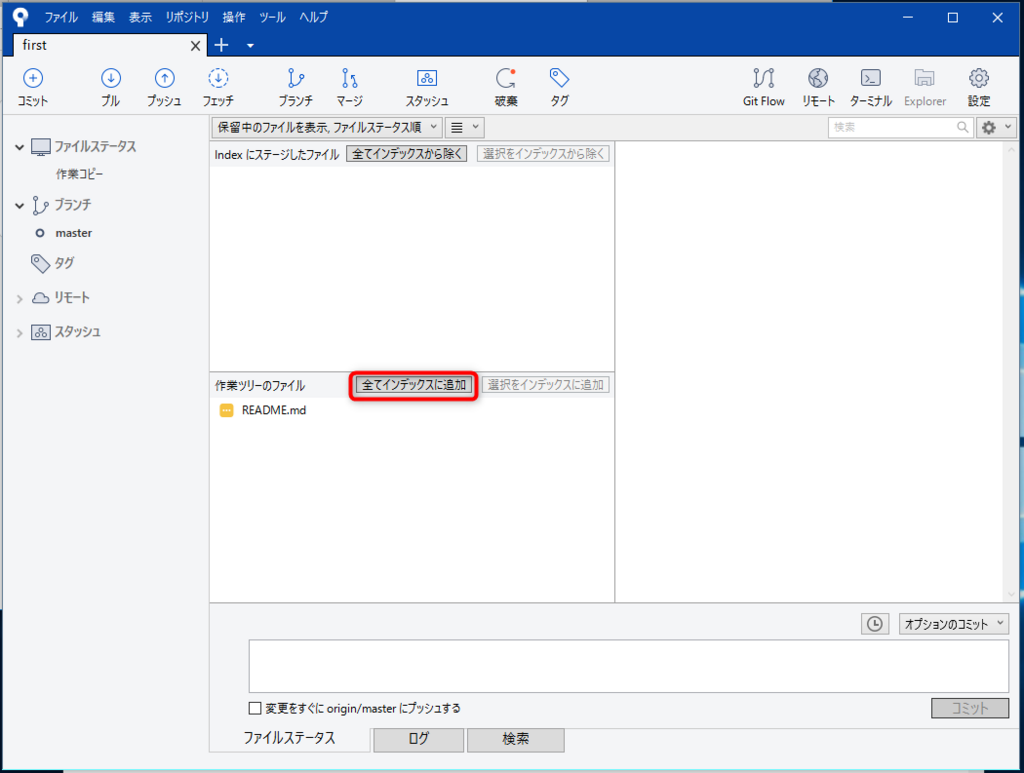Select the master branch in the sidebar

[73, 233]
